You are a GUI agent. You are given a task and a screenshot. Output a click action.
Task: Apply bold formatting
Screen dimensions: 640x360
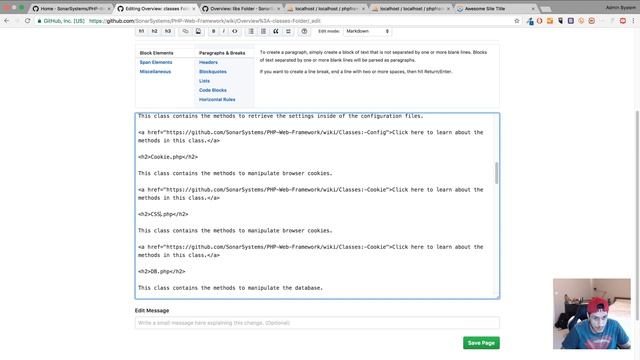click(213, 31)
